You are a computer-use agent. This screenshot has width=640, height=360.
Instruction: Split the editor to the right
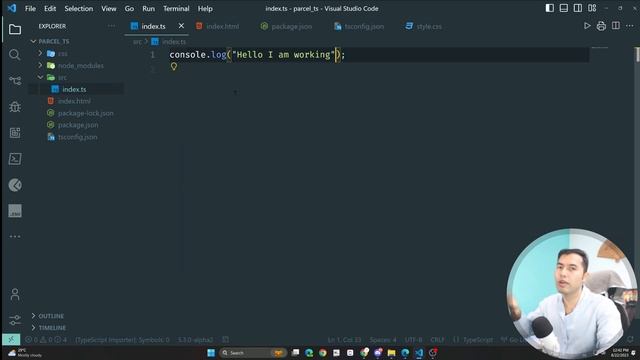point(616,26)
